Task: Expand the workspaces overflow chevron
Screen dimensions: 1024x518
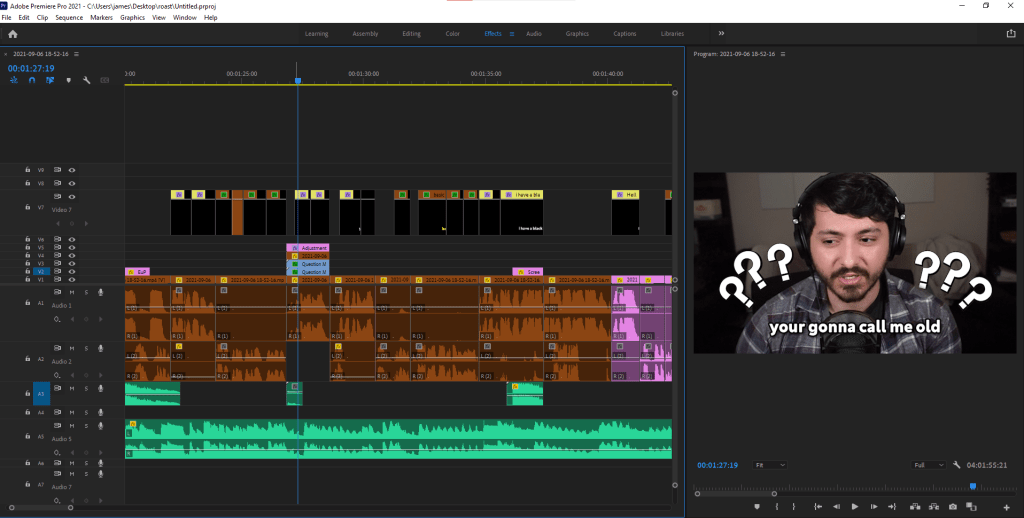Action: point(721,33)
